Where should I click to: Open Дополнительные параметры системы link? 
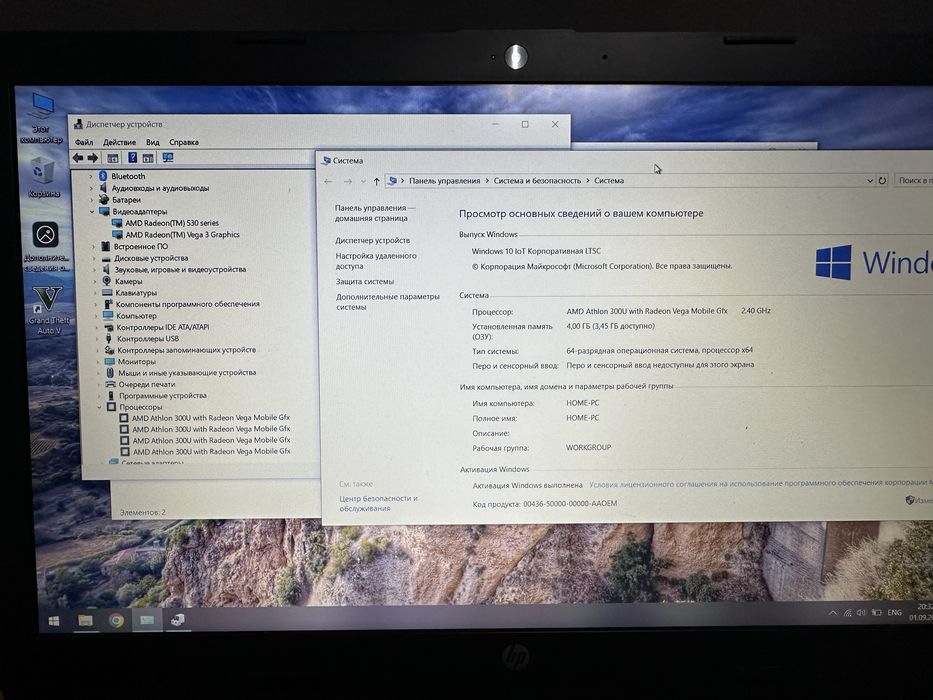pos(387,302)
